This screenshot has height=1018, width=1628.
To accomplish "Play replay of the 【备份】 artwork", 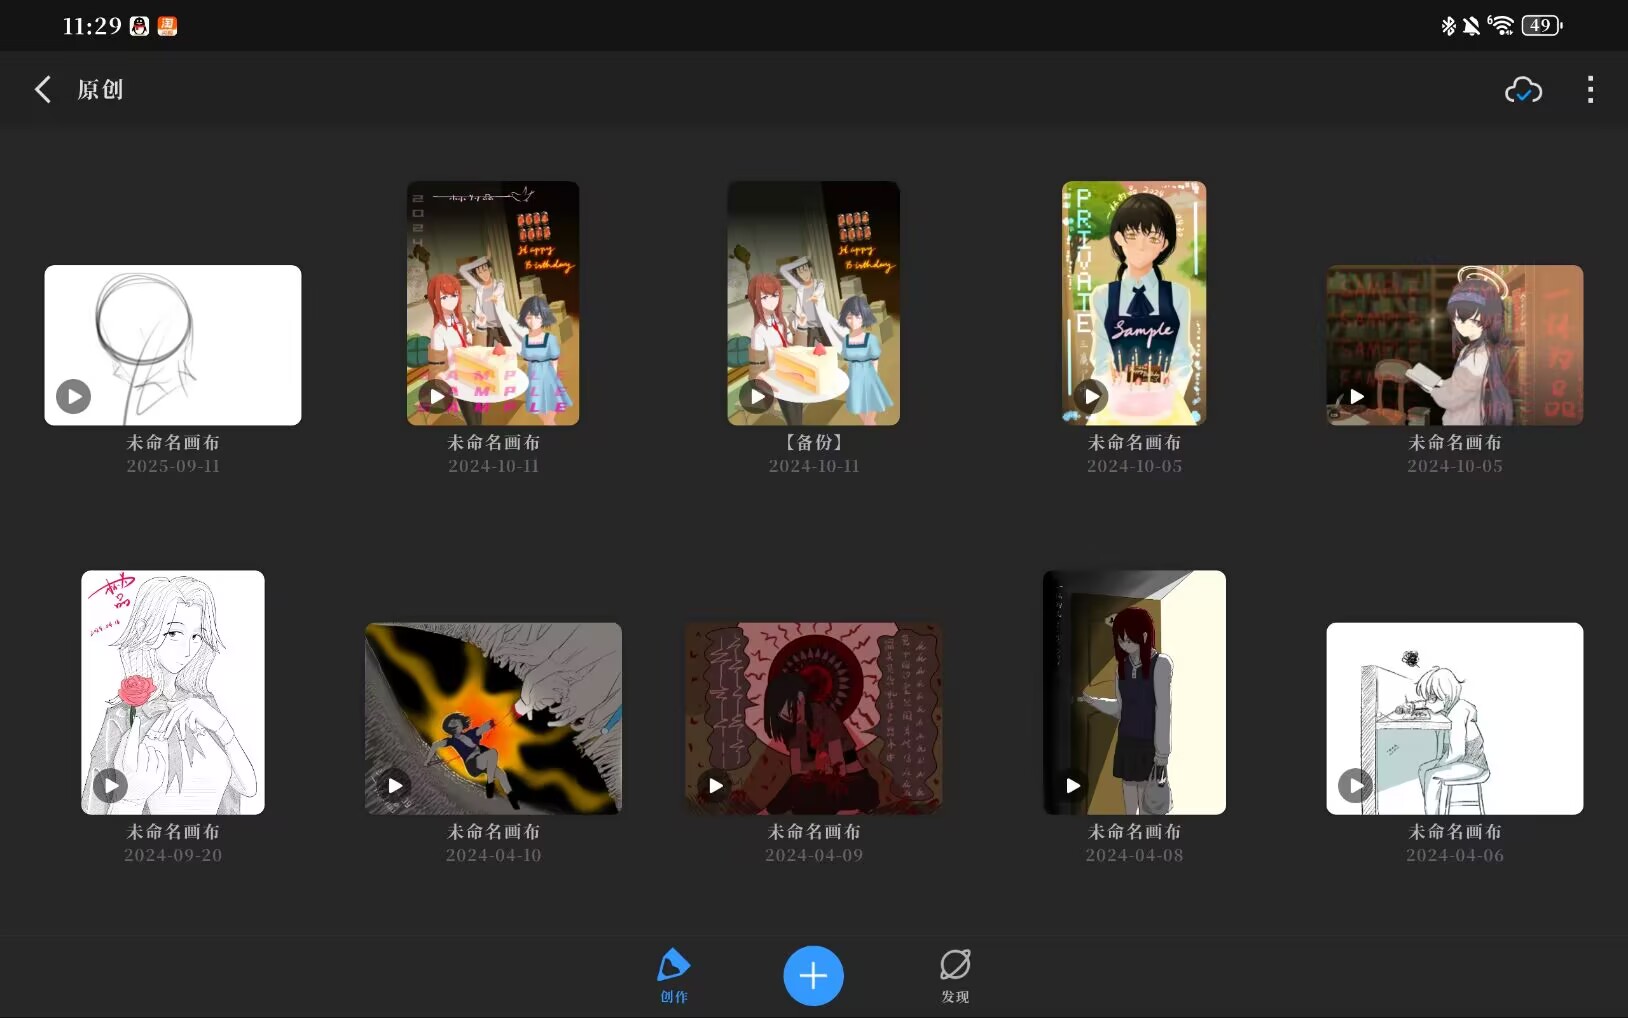I will pyautogui.click(x=757, y=396).
